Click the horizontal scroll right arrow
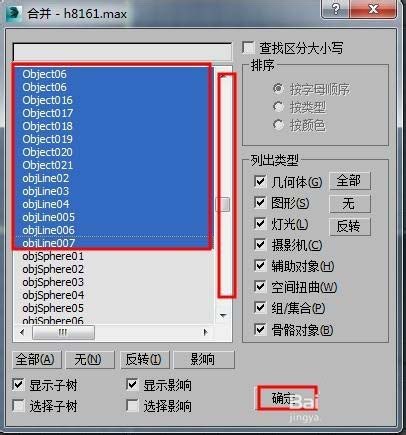The height and width of the screenshot is (435, 406). tap(205, 332)
